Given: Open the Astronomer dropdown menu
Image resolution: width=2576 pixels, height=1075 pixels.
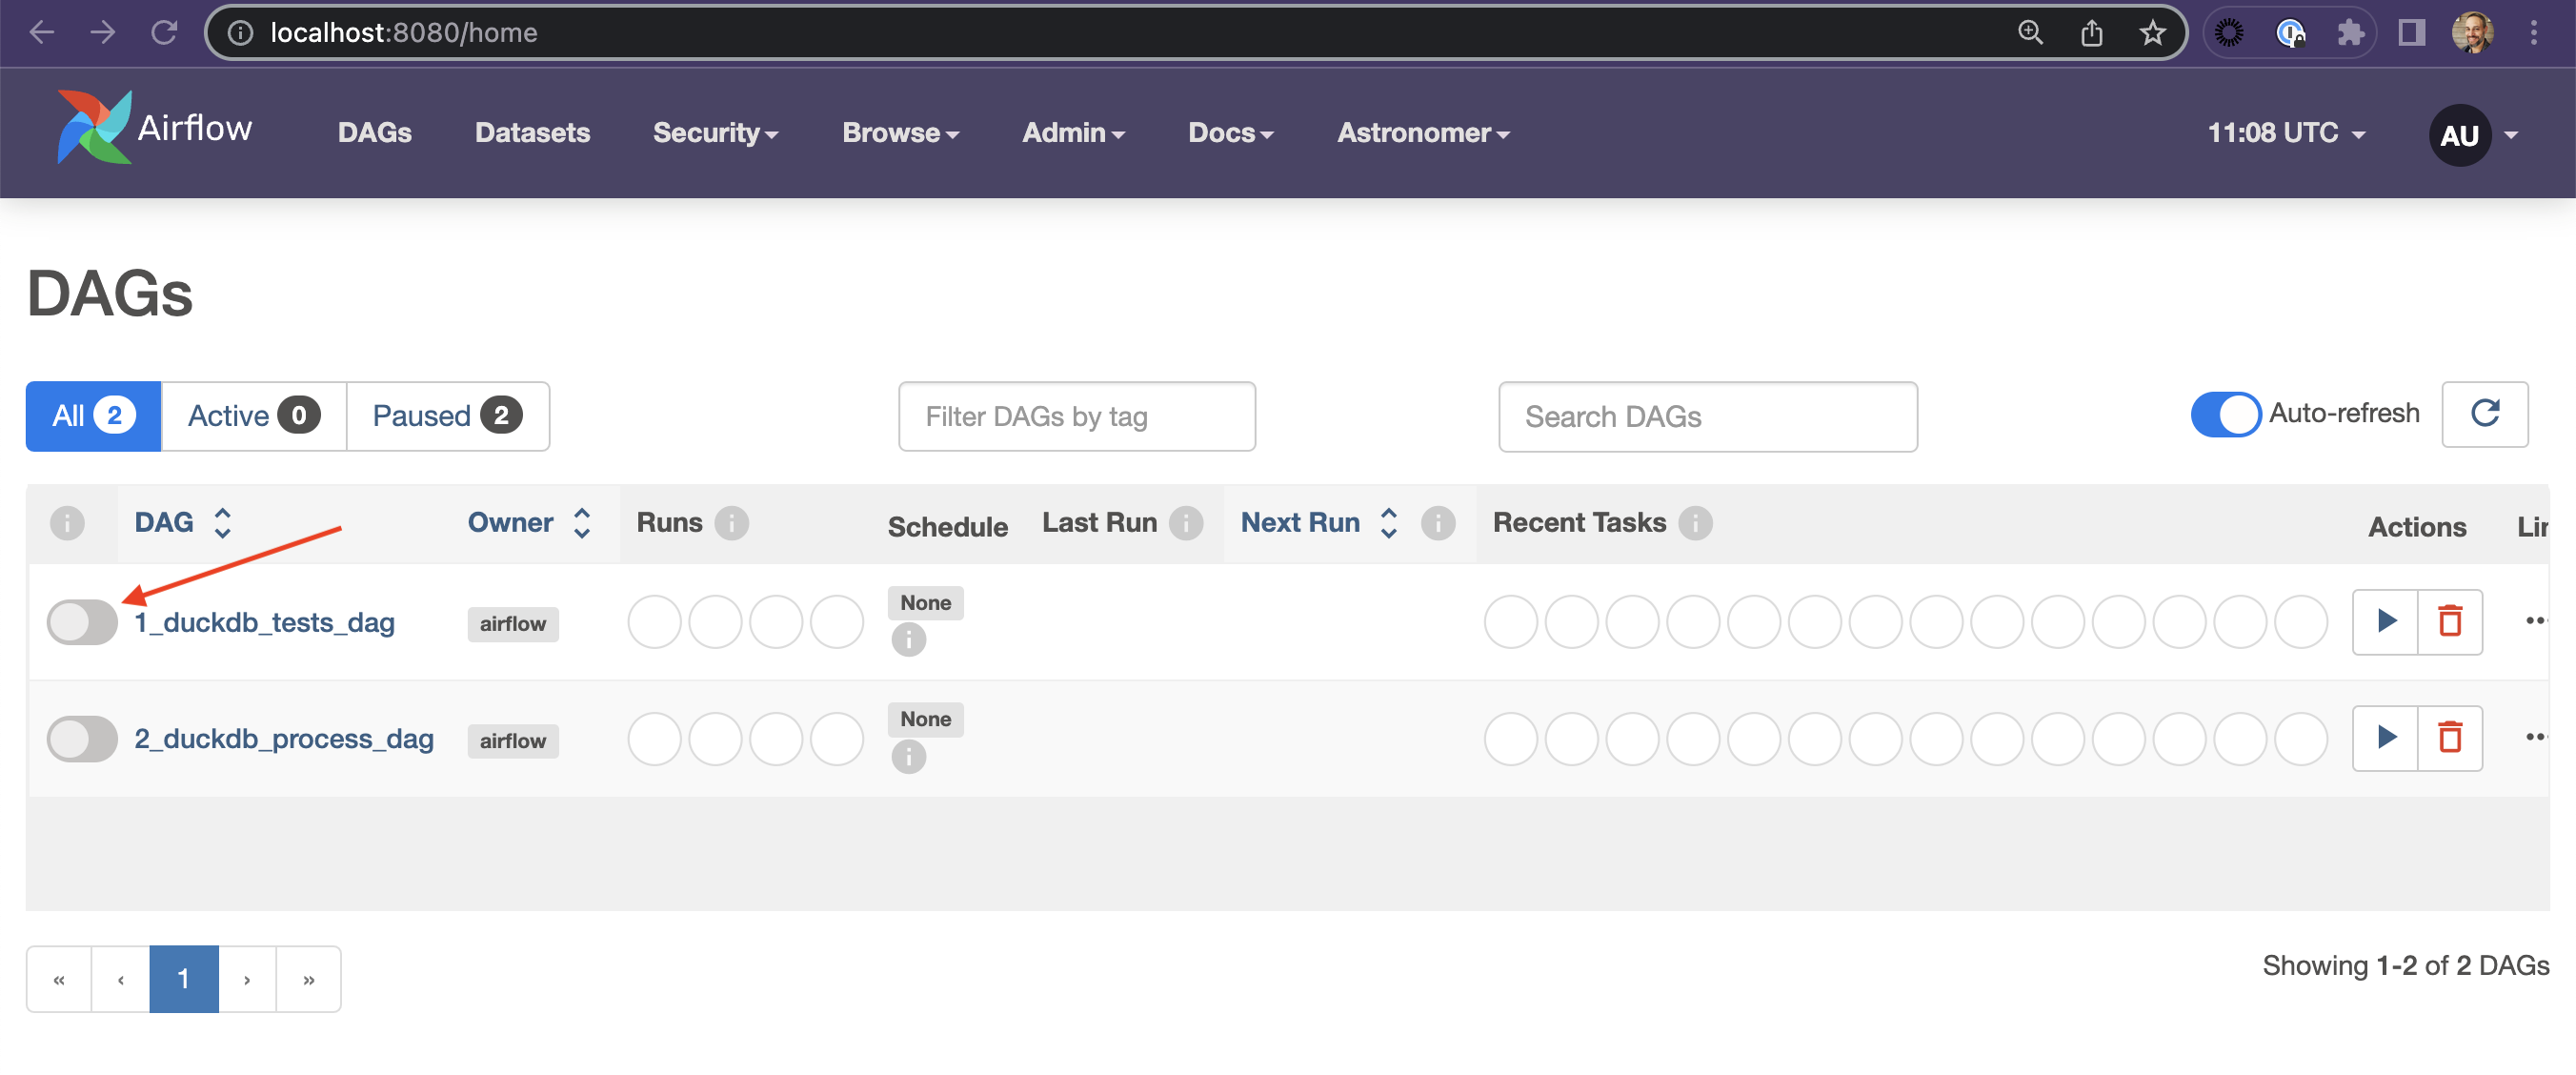Looking at the screenshot, I should coord(1422,132).
